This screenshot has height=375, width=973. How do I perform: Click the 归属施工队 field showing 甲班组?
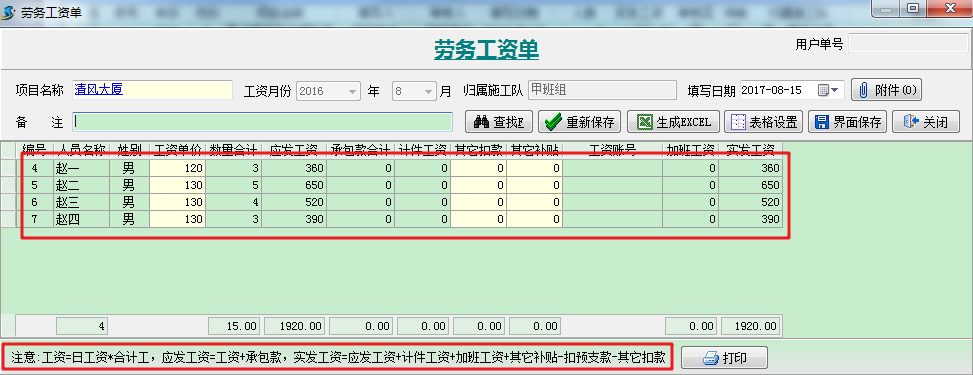click(602, 90)
